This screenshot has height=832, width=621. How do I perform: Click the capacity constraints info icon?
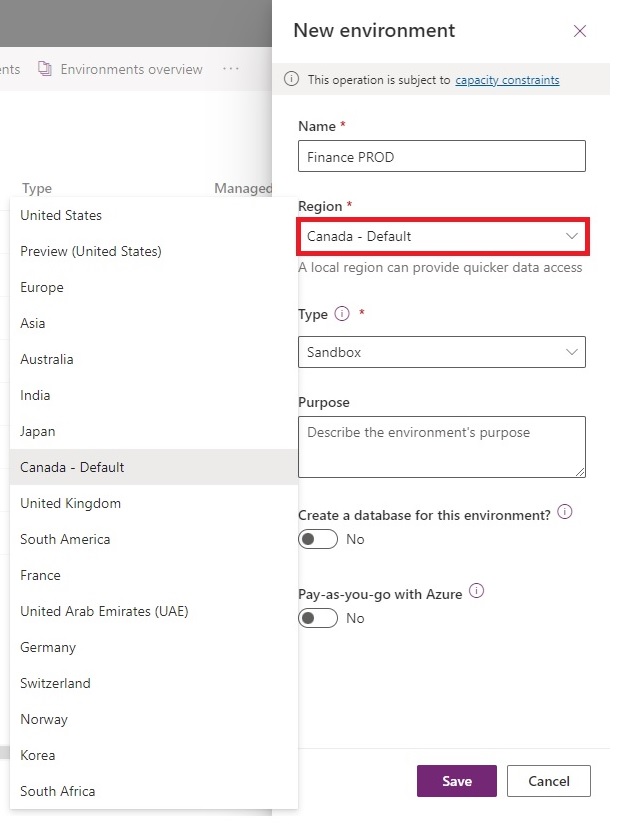click(292, 80)
